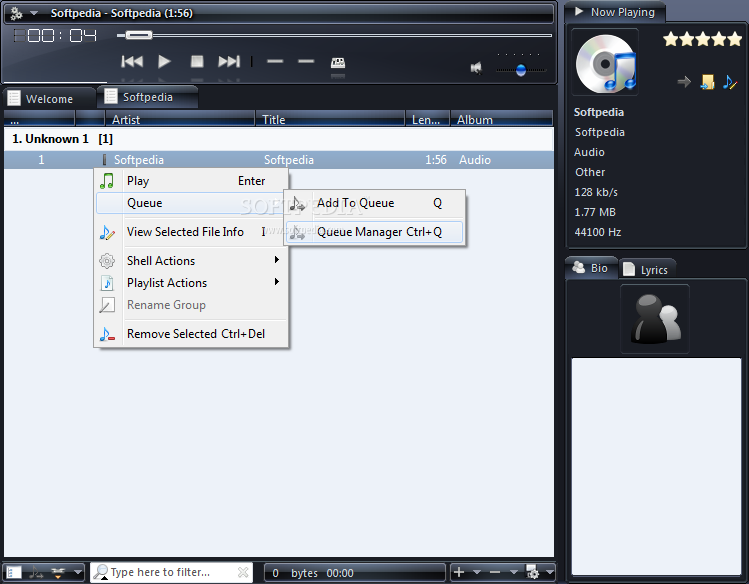Clear the filter with the X icon
This screenshot has height=584, width=749.
pos(243,572)
